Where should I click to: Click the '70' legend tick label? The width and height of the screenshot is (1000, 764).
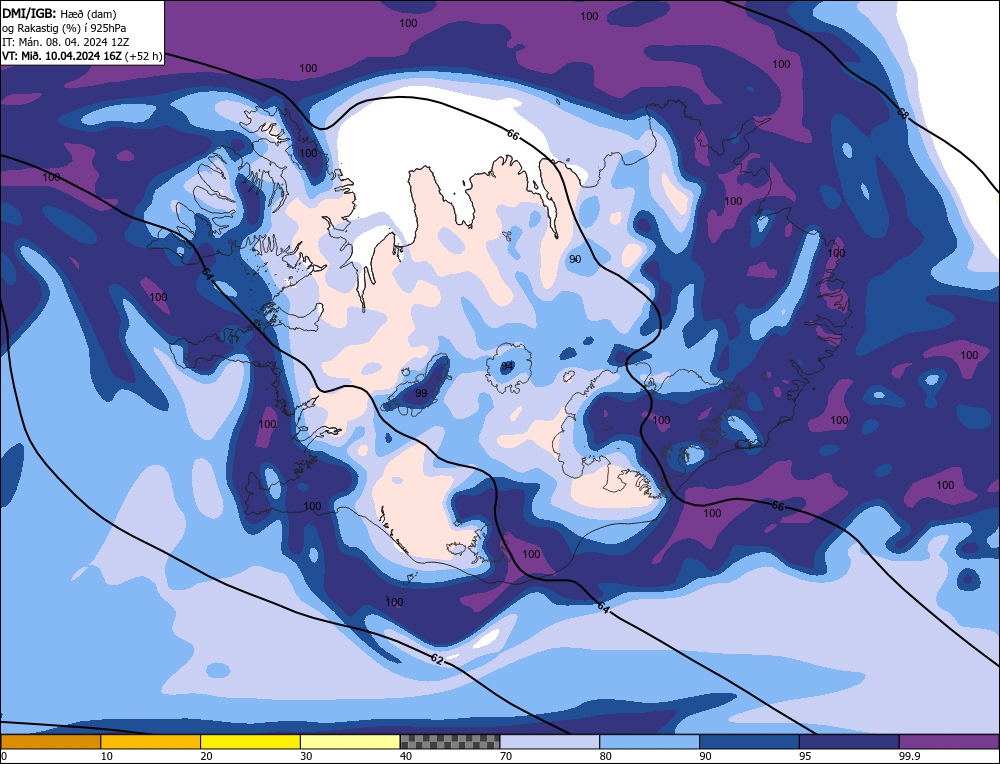(506, 756)
